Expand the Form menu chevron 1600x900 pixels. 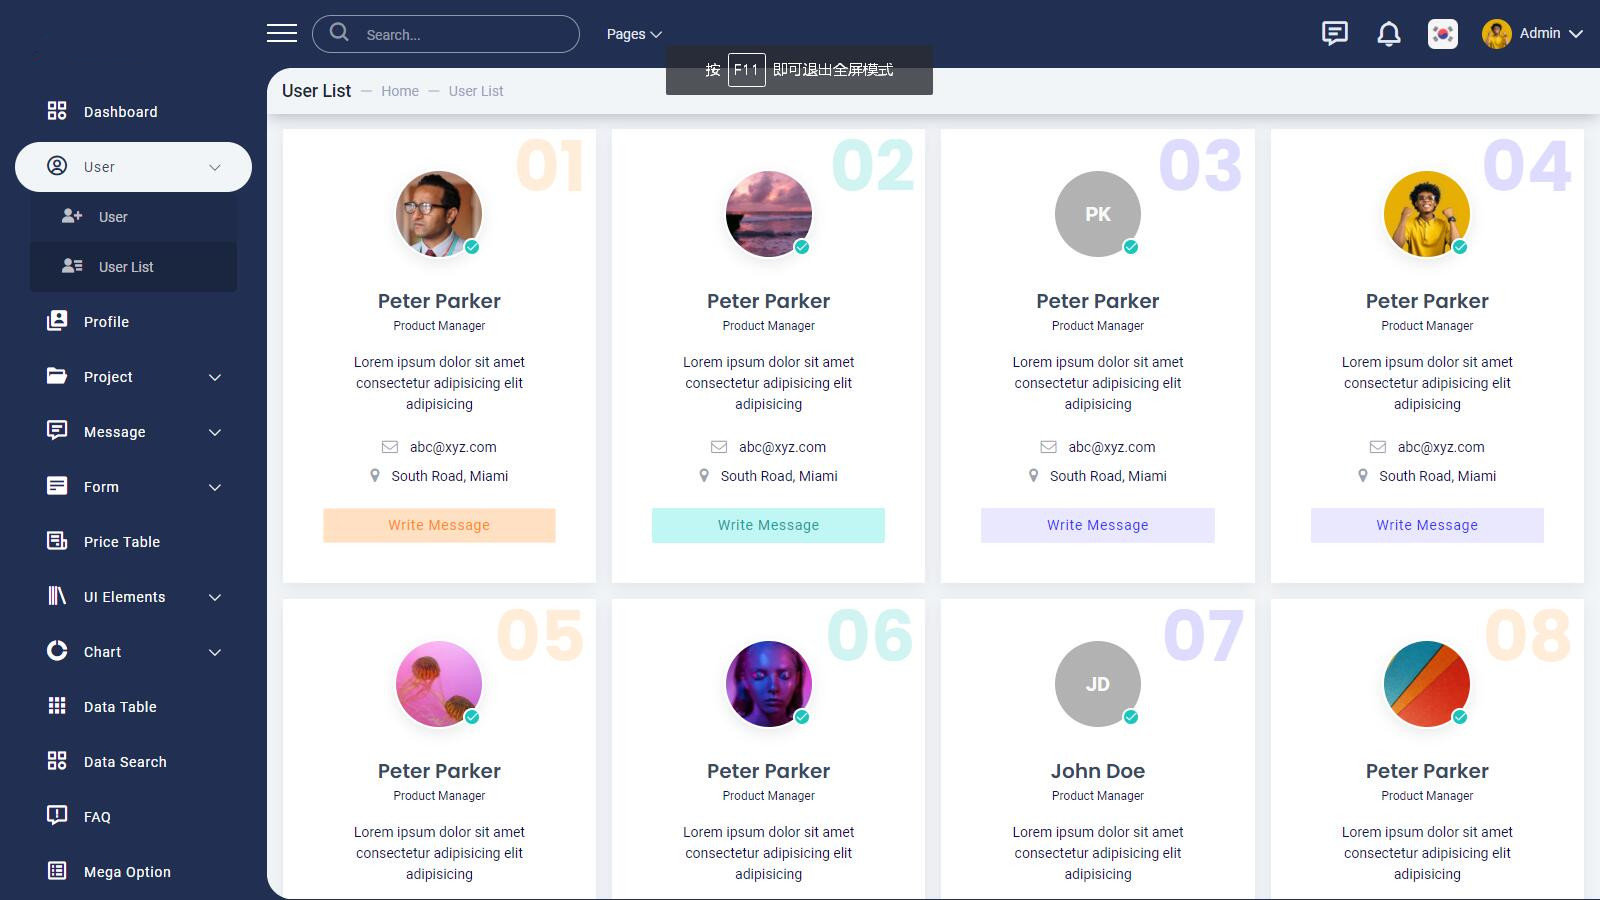[x=215, y=487]
